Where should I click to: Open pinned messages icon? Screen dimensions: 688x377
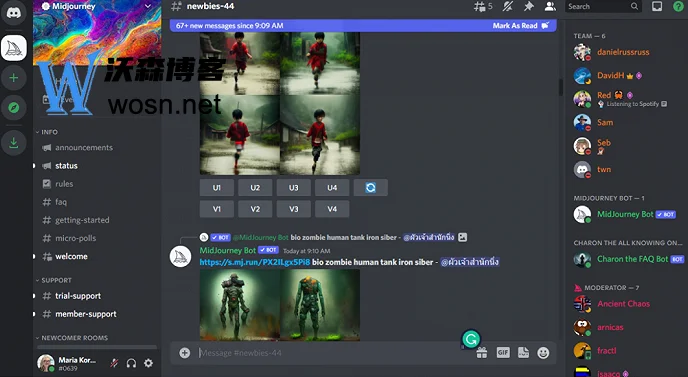pos(529,6)
